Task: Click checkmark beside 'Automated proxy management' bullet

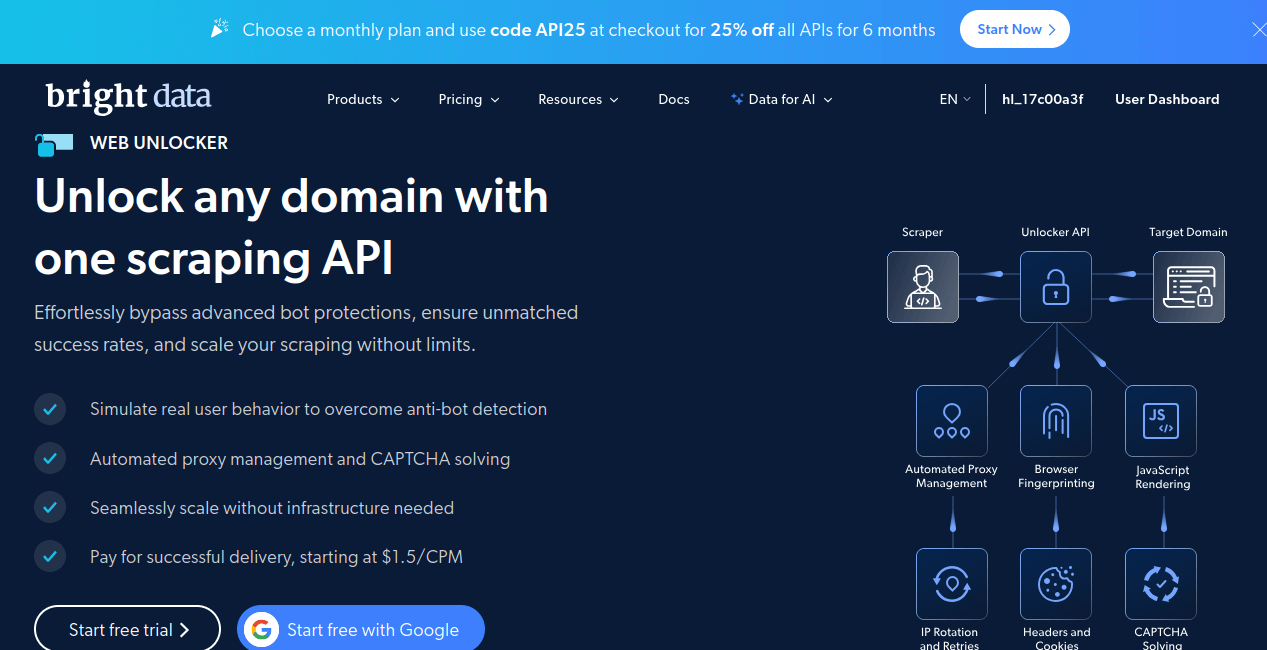Action: click(x=50, y=458)
